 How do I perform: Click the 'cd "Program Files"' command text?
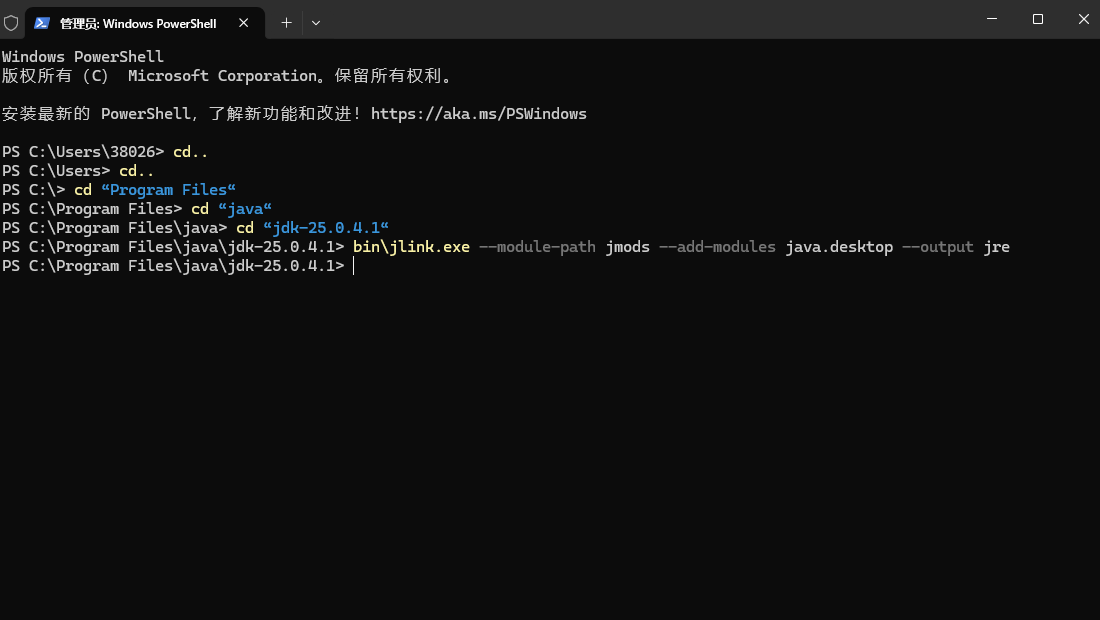click(x=155, y=190)
